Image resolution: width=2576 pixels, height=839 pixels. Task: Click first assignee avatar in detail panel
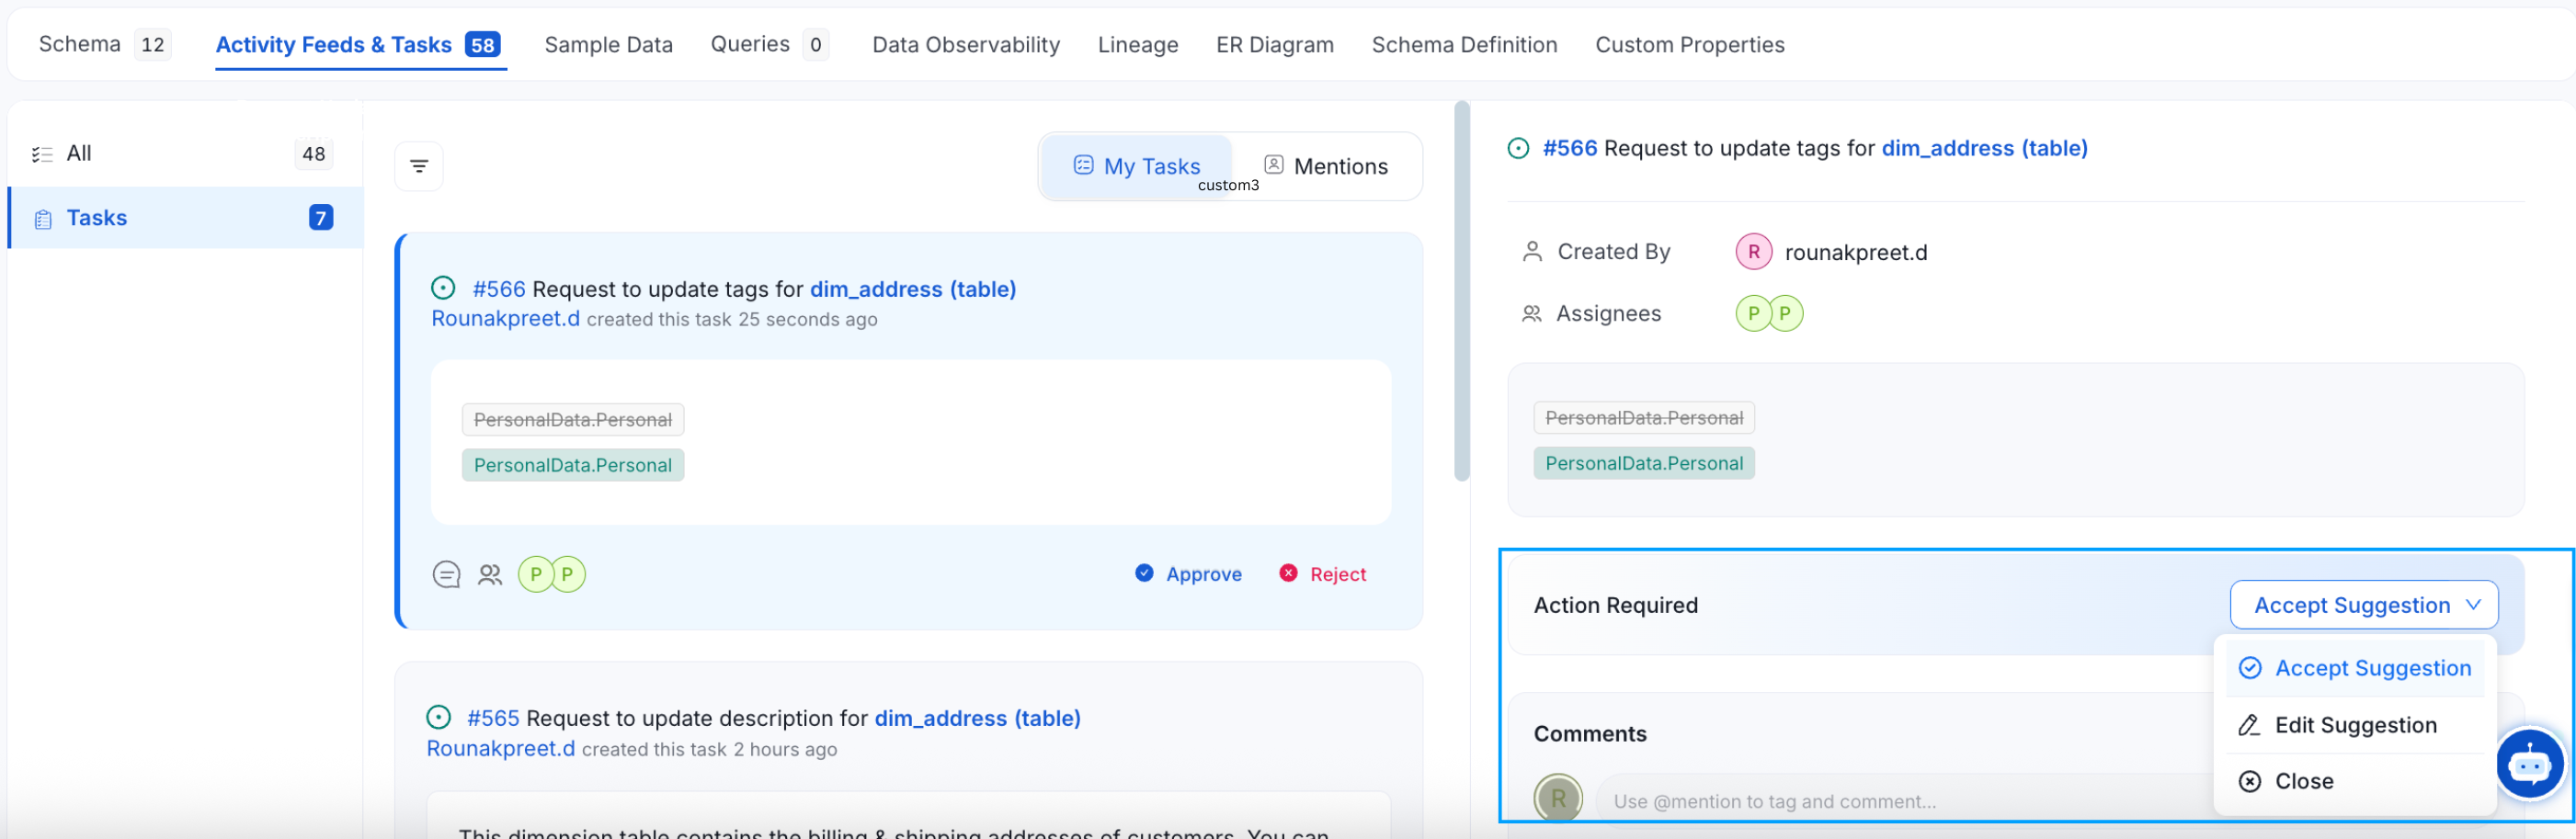point(1752,313)
